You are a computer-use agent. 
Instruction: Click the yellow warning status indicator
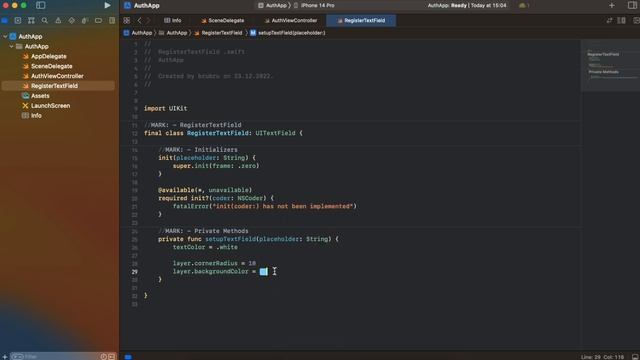[523, 5]
